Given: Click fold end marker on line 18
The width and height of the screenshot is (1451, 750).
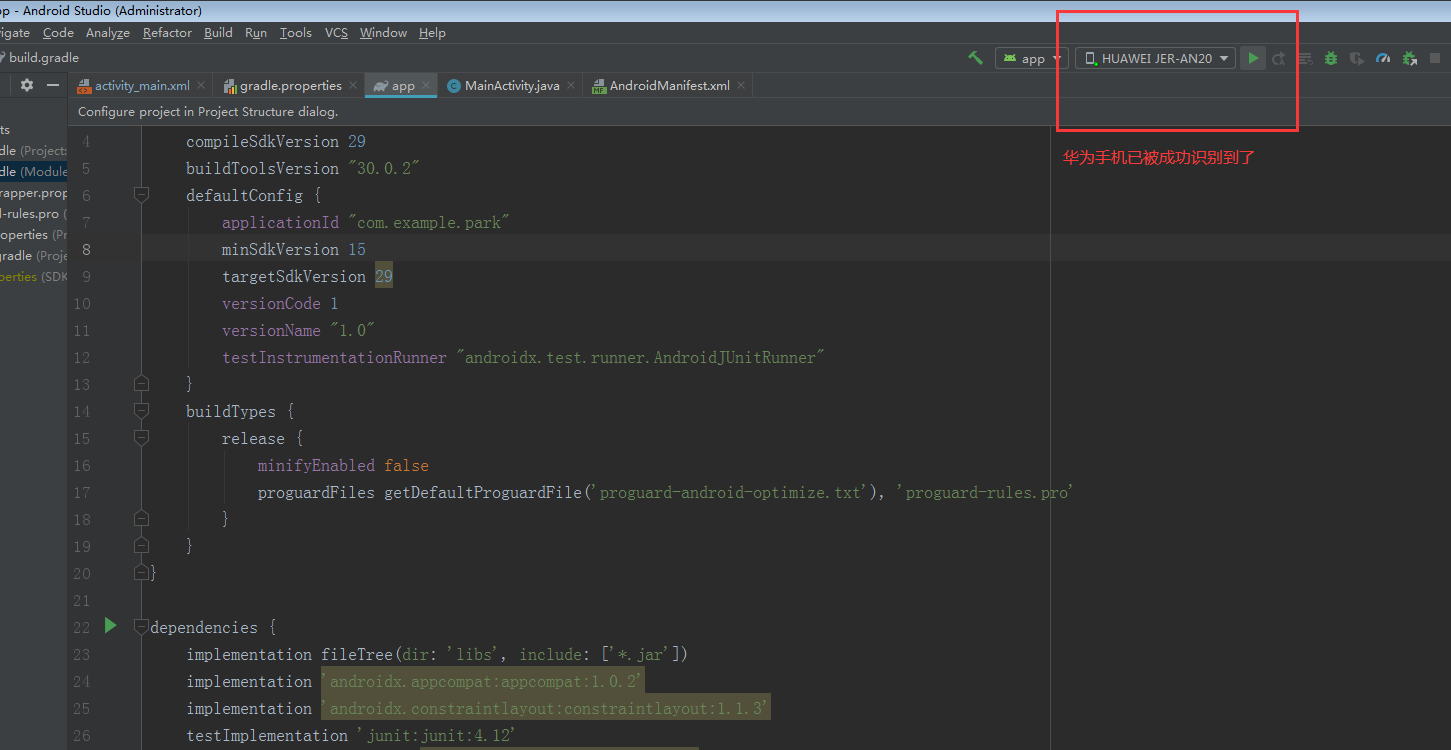Looking at the screenshot, I should [141, 519].
